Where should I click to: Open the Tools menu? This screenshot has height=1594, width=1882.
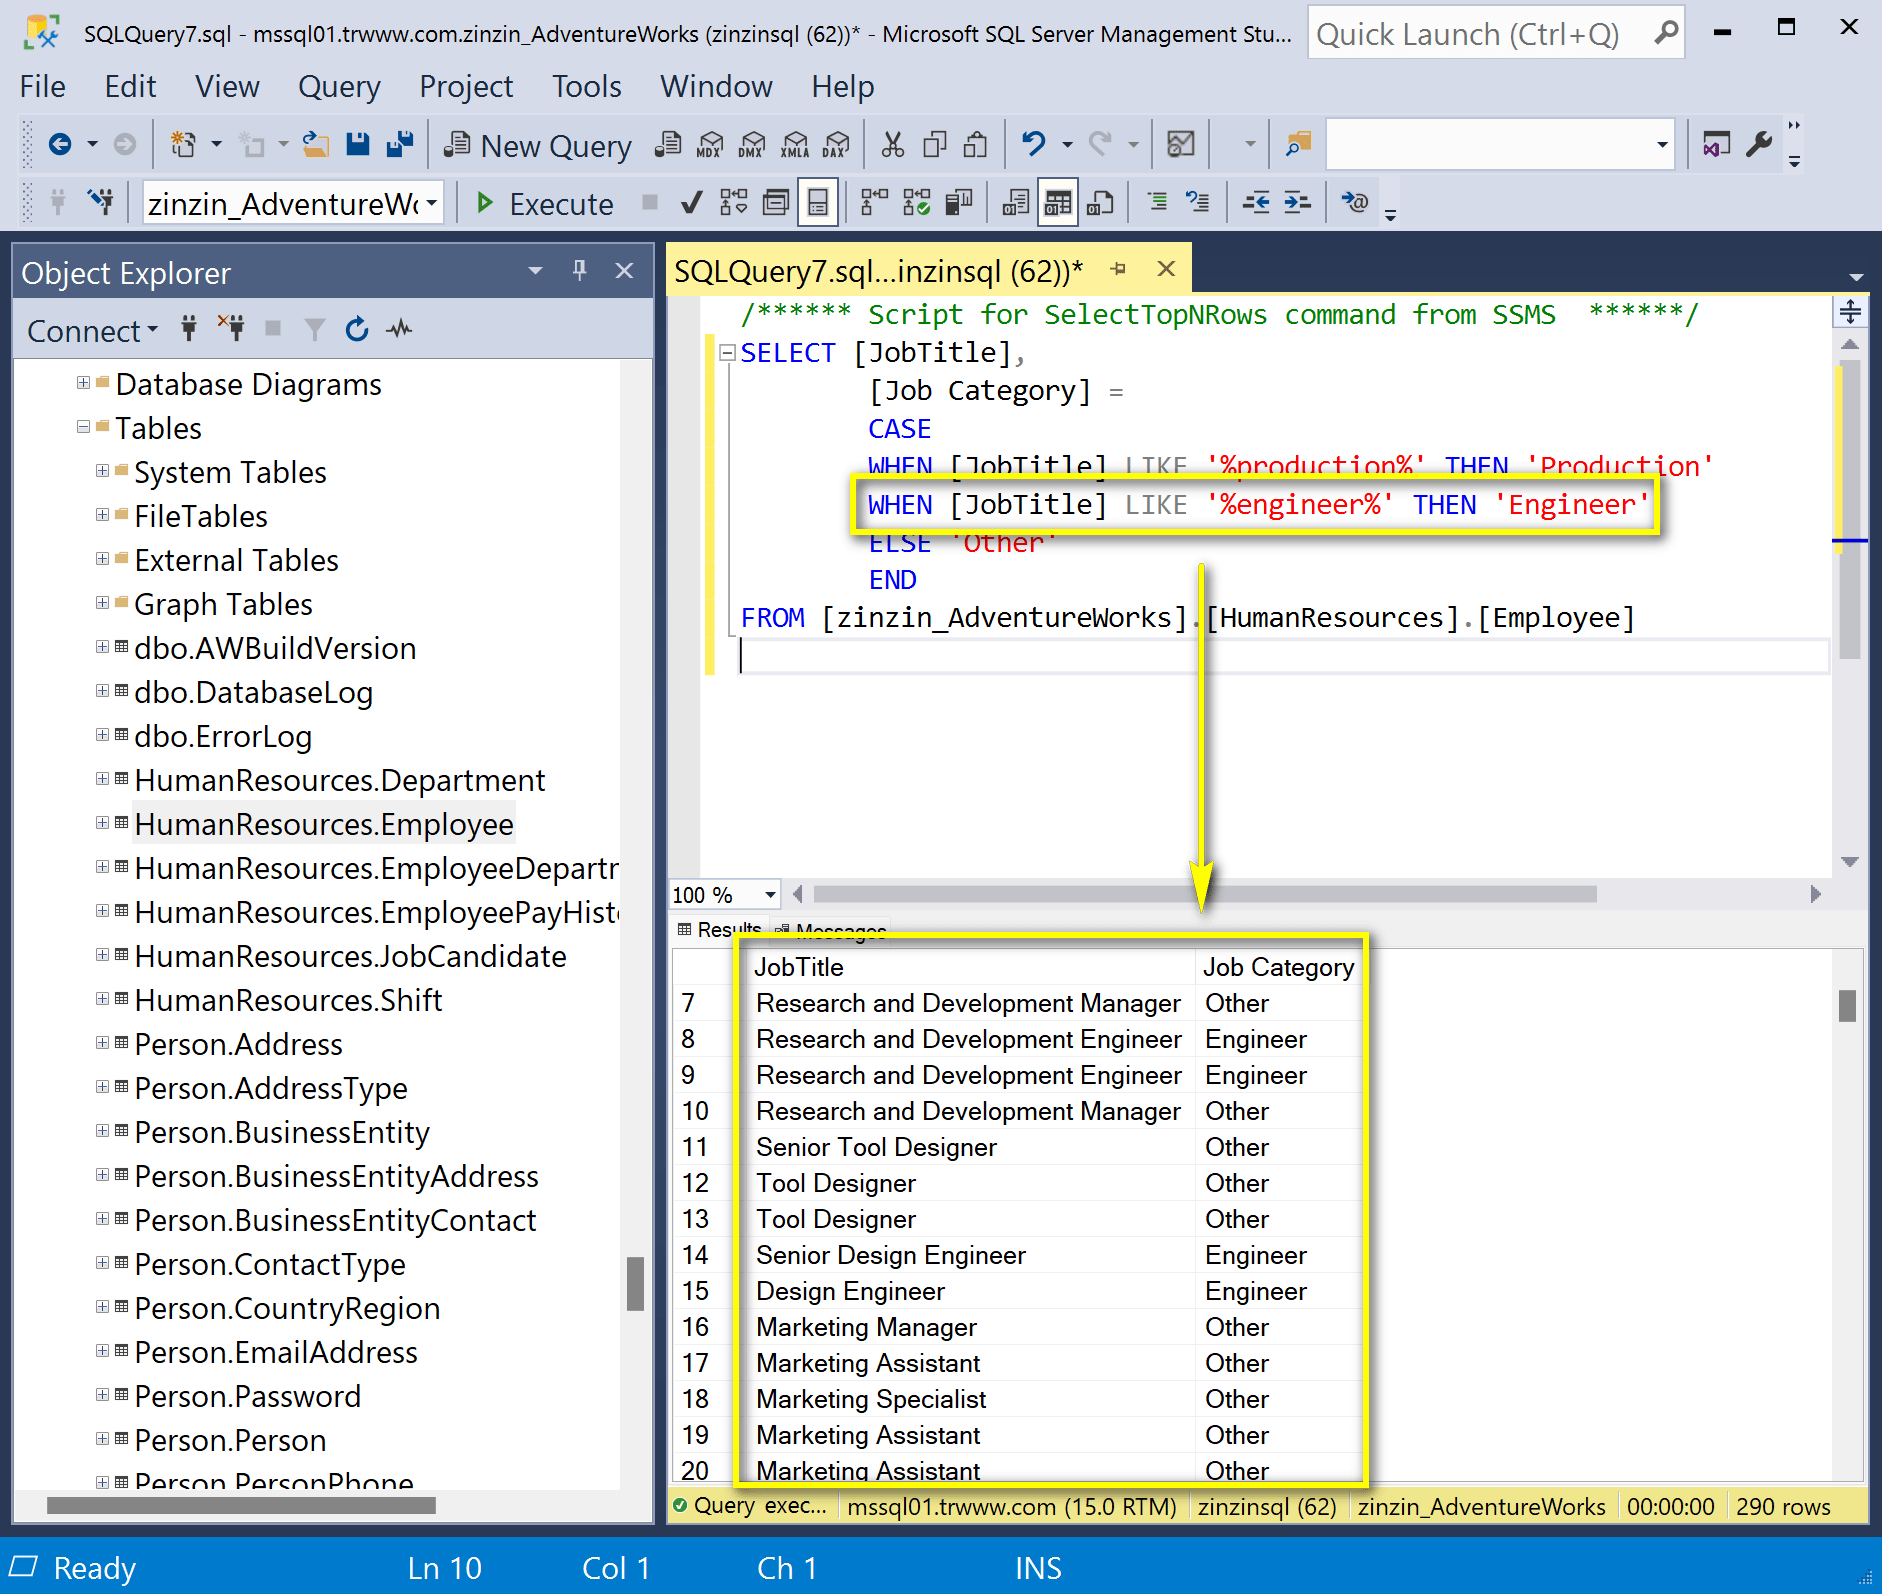[x=587, y=87]
